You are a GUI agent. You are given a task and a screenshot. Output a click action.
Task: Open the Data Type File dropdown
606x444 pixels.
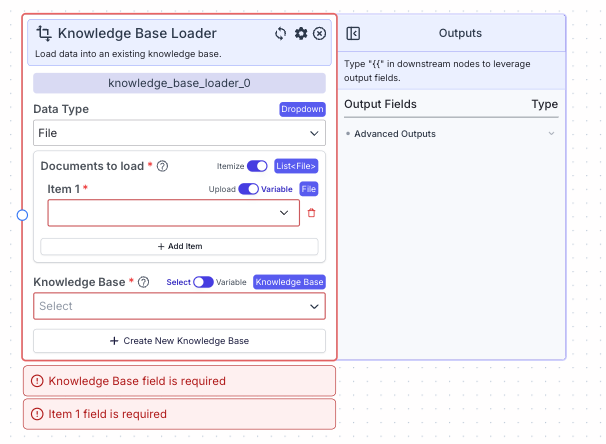[x=179, y=133]
